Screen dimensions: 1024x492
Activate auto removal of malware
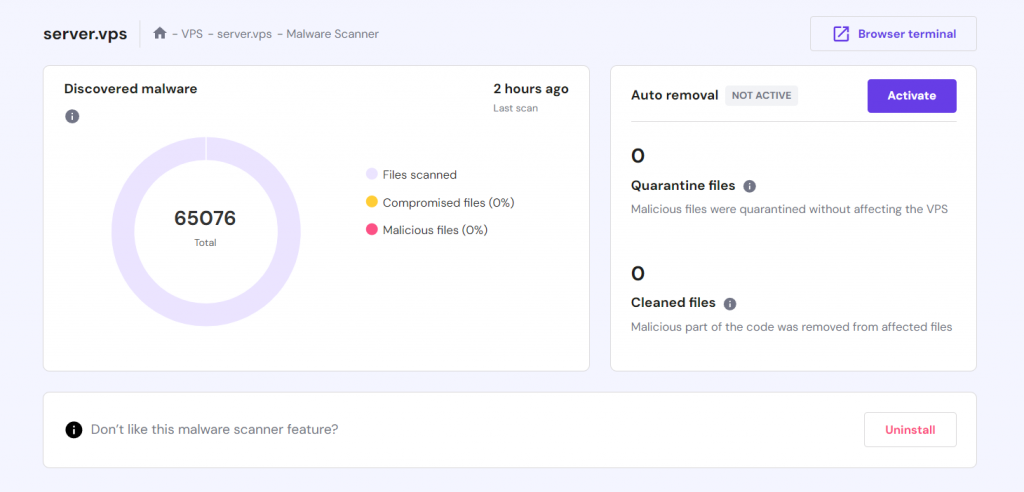click(911, 96)
